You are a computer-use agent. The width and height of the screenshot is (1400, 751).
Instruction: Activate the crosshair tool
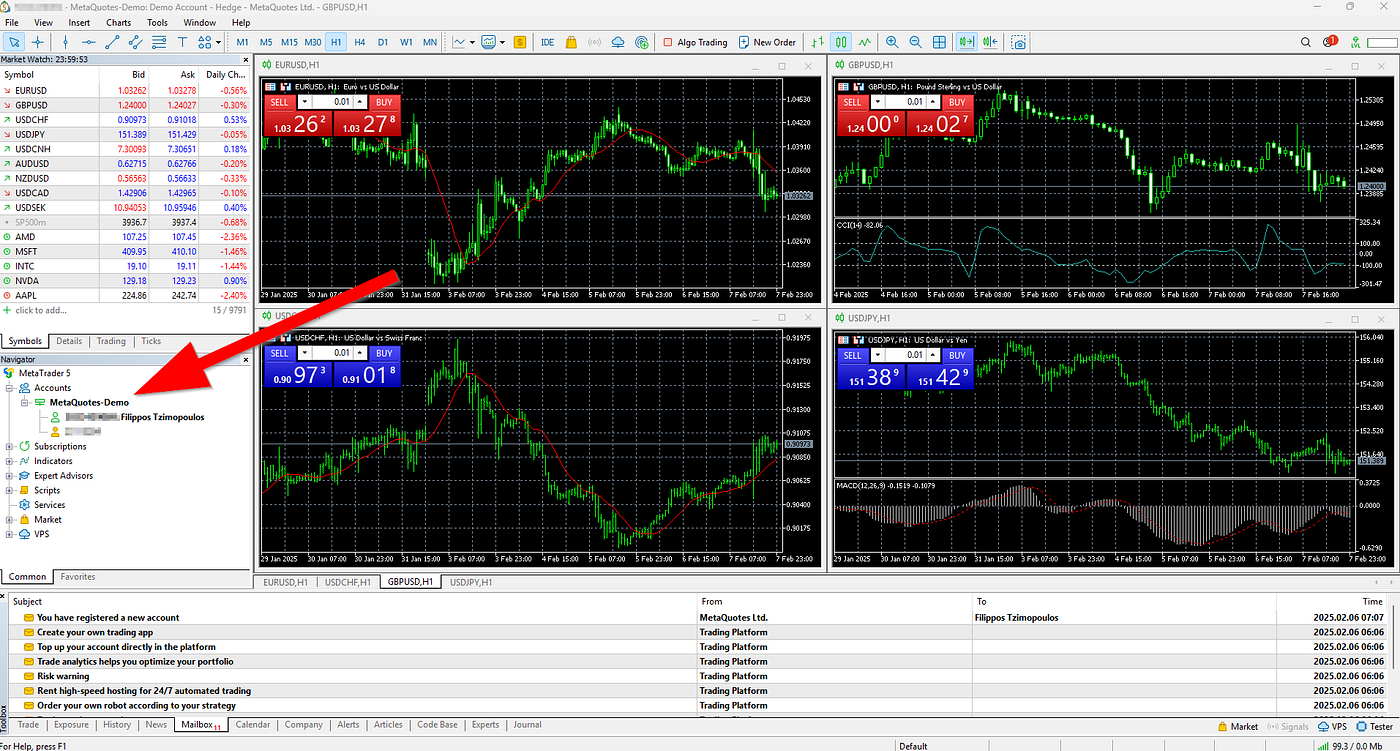tap(38, 42)
